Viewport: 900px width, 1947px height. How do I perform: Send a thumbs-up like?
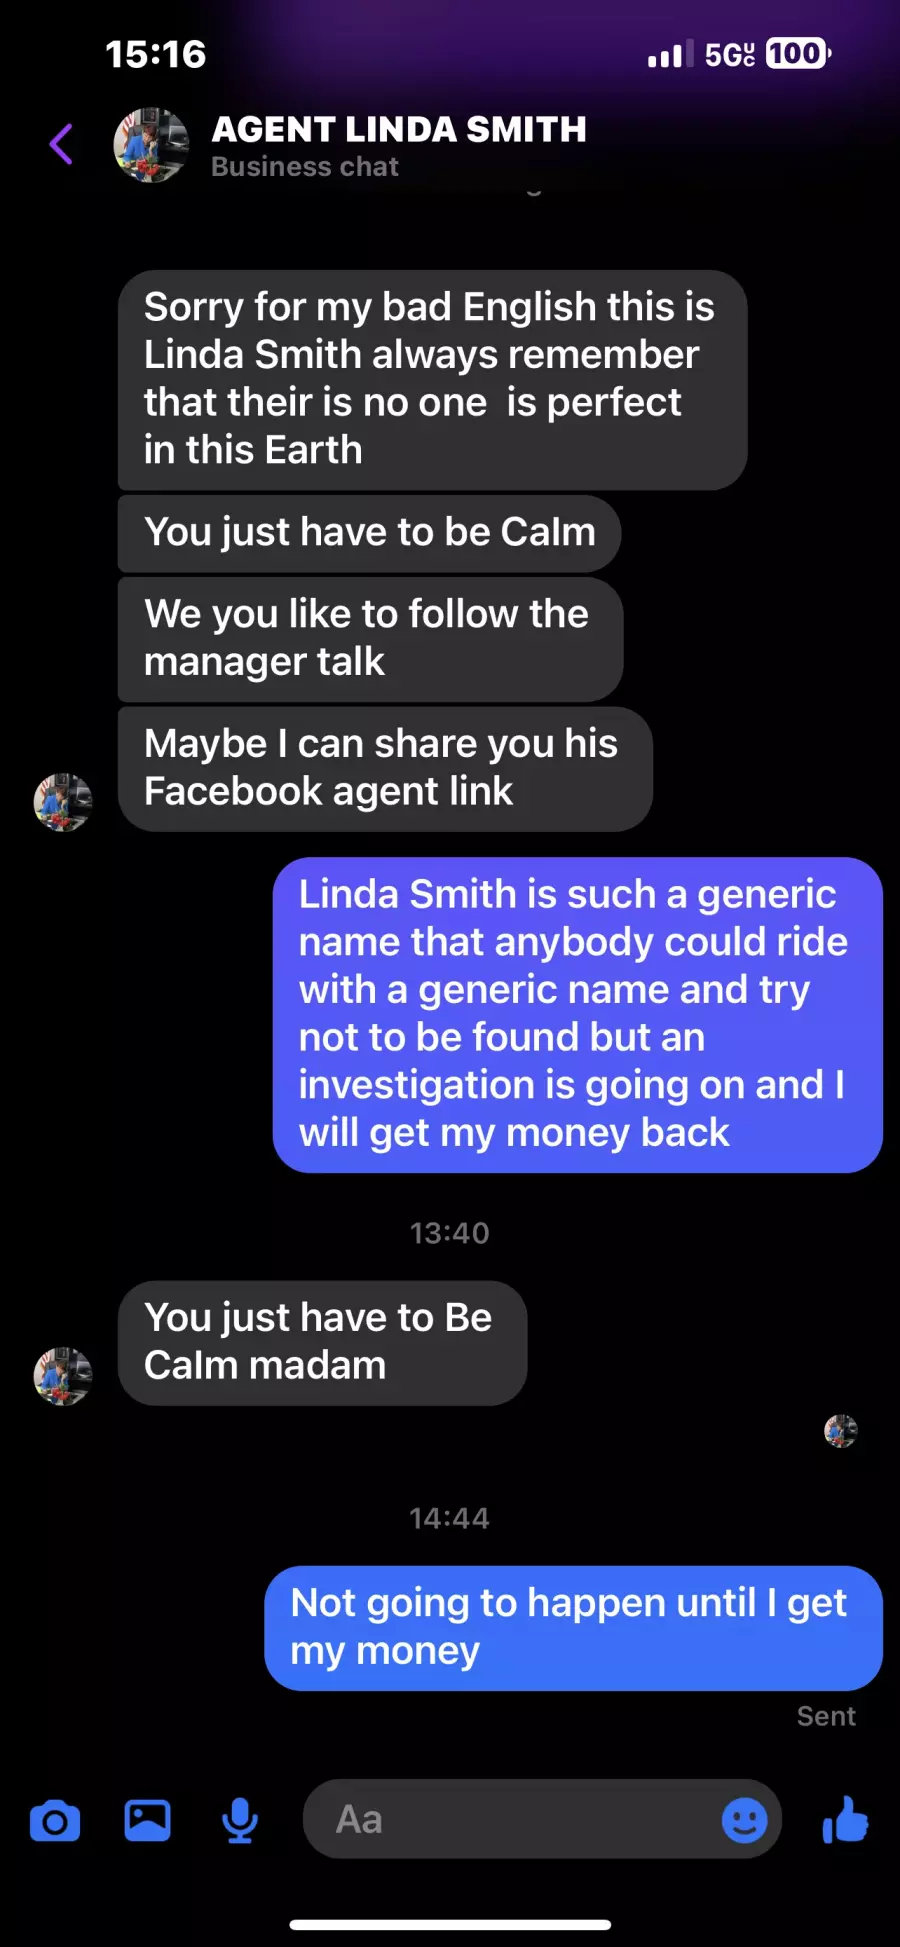(845, 1819)
